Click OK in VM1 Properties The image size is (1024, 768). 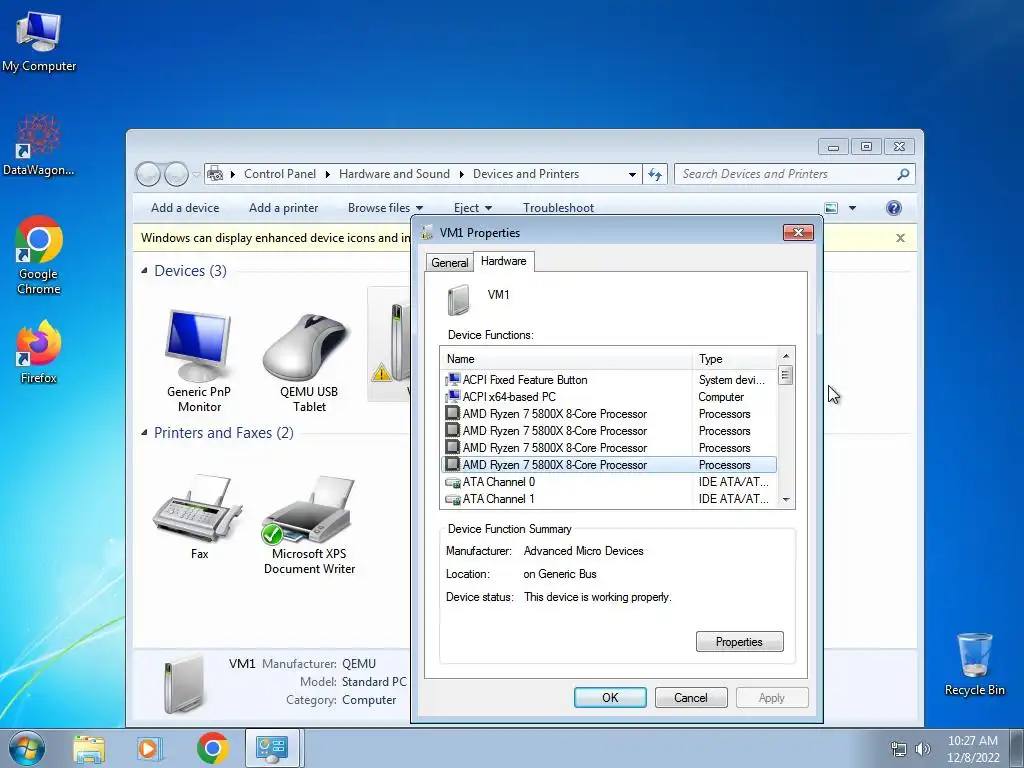coord(610,697)
